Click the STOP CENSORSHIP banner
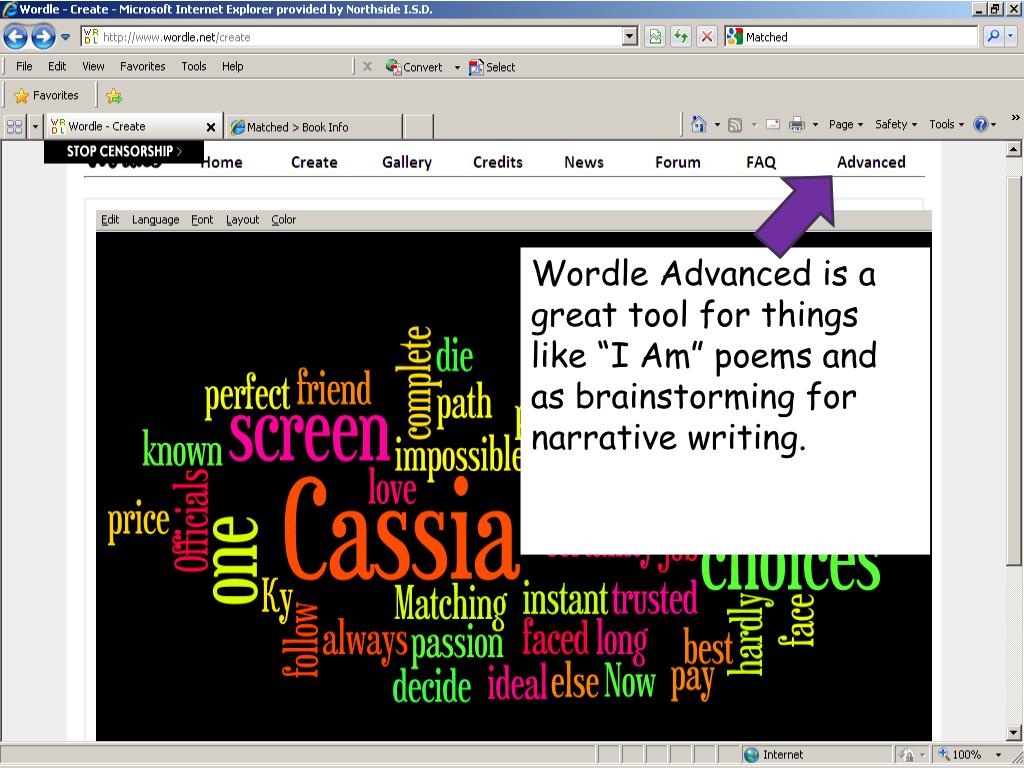Screen dimensions: 1024x768 (124, 152)
